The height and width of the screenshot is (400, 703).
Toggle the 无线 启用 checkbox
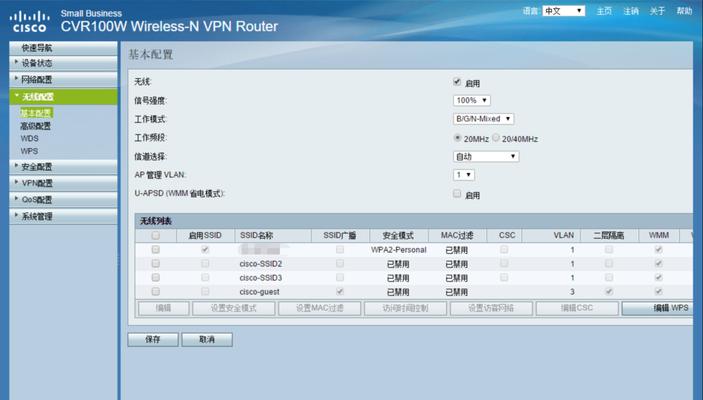[457, 82]
